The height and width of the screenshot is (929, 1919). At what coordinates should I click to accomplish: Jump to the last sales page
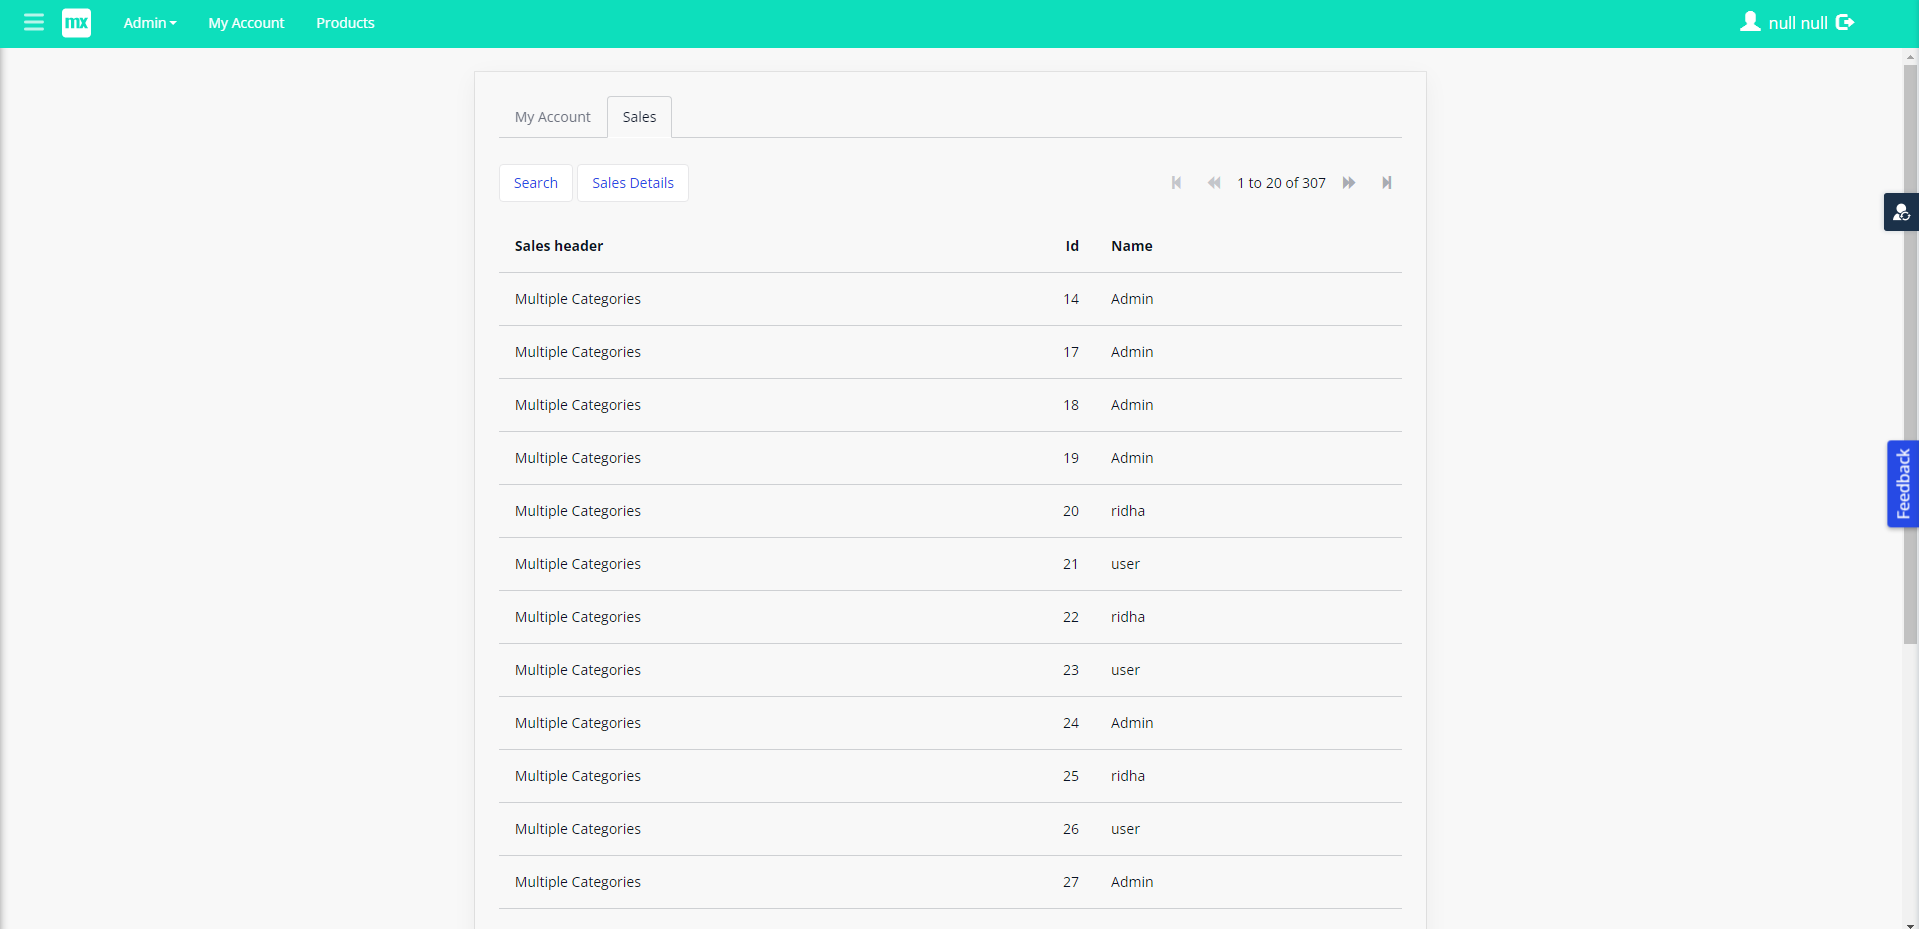click(1387, 182)
